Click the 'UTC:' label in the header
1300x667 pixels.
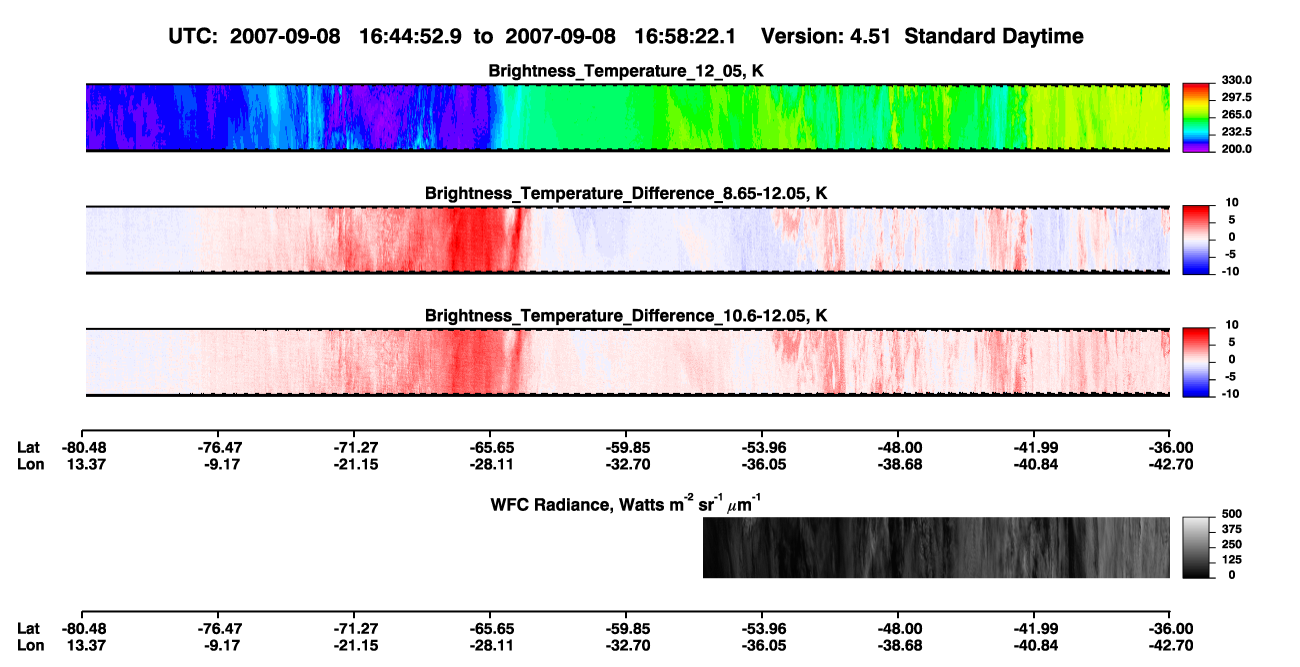[195, 37]
